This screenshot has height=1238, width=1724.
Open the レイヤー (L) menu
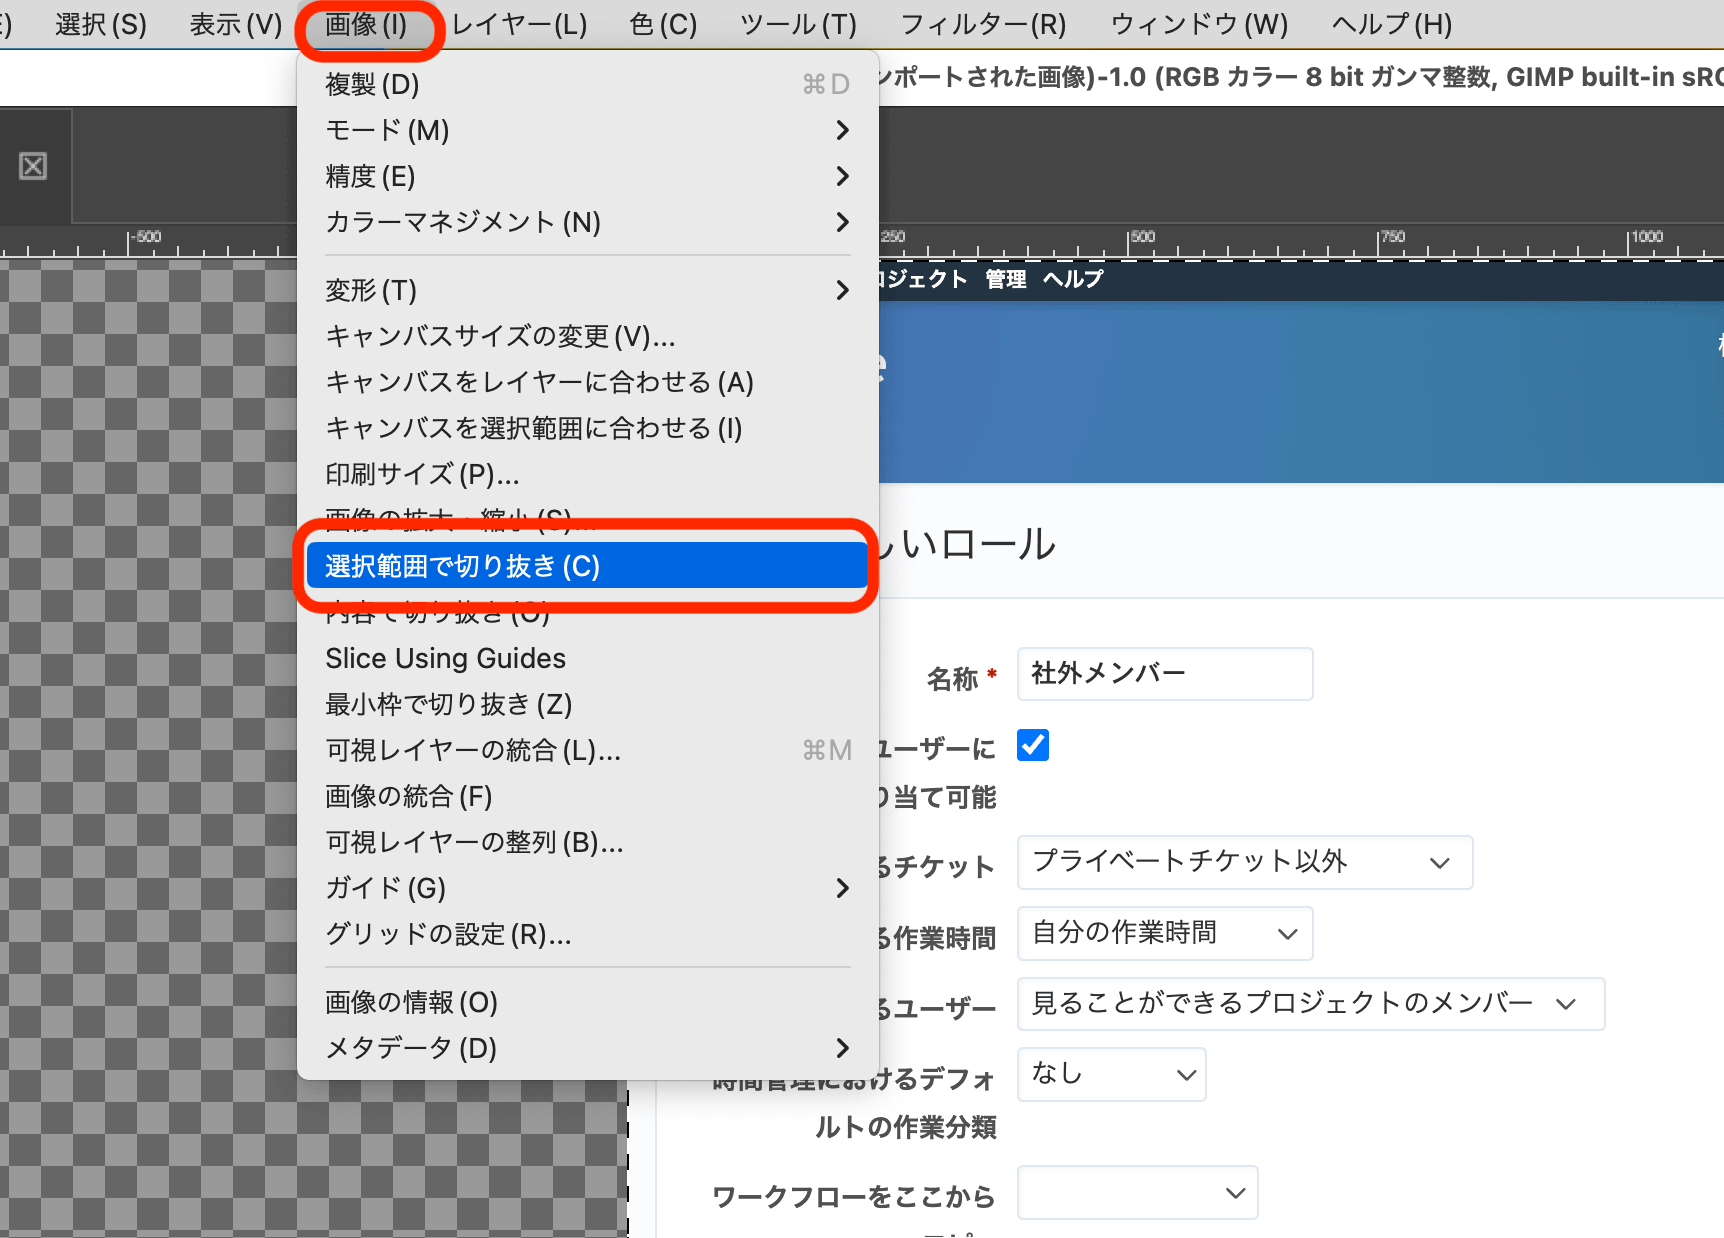(x=519, y=25)
